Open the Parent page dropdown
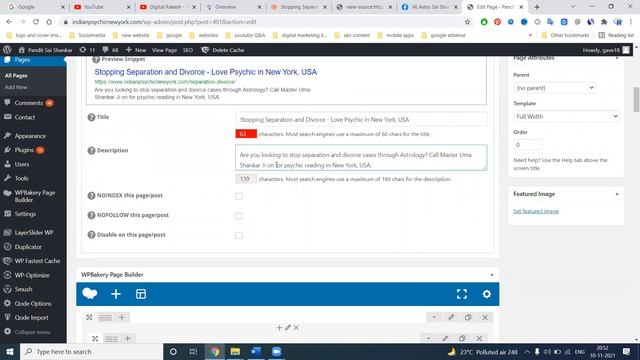Viewport: 640px width, 360px height. (x=554, y=88)
